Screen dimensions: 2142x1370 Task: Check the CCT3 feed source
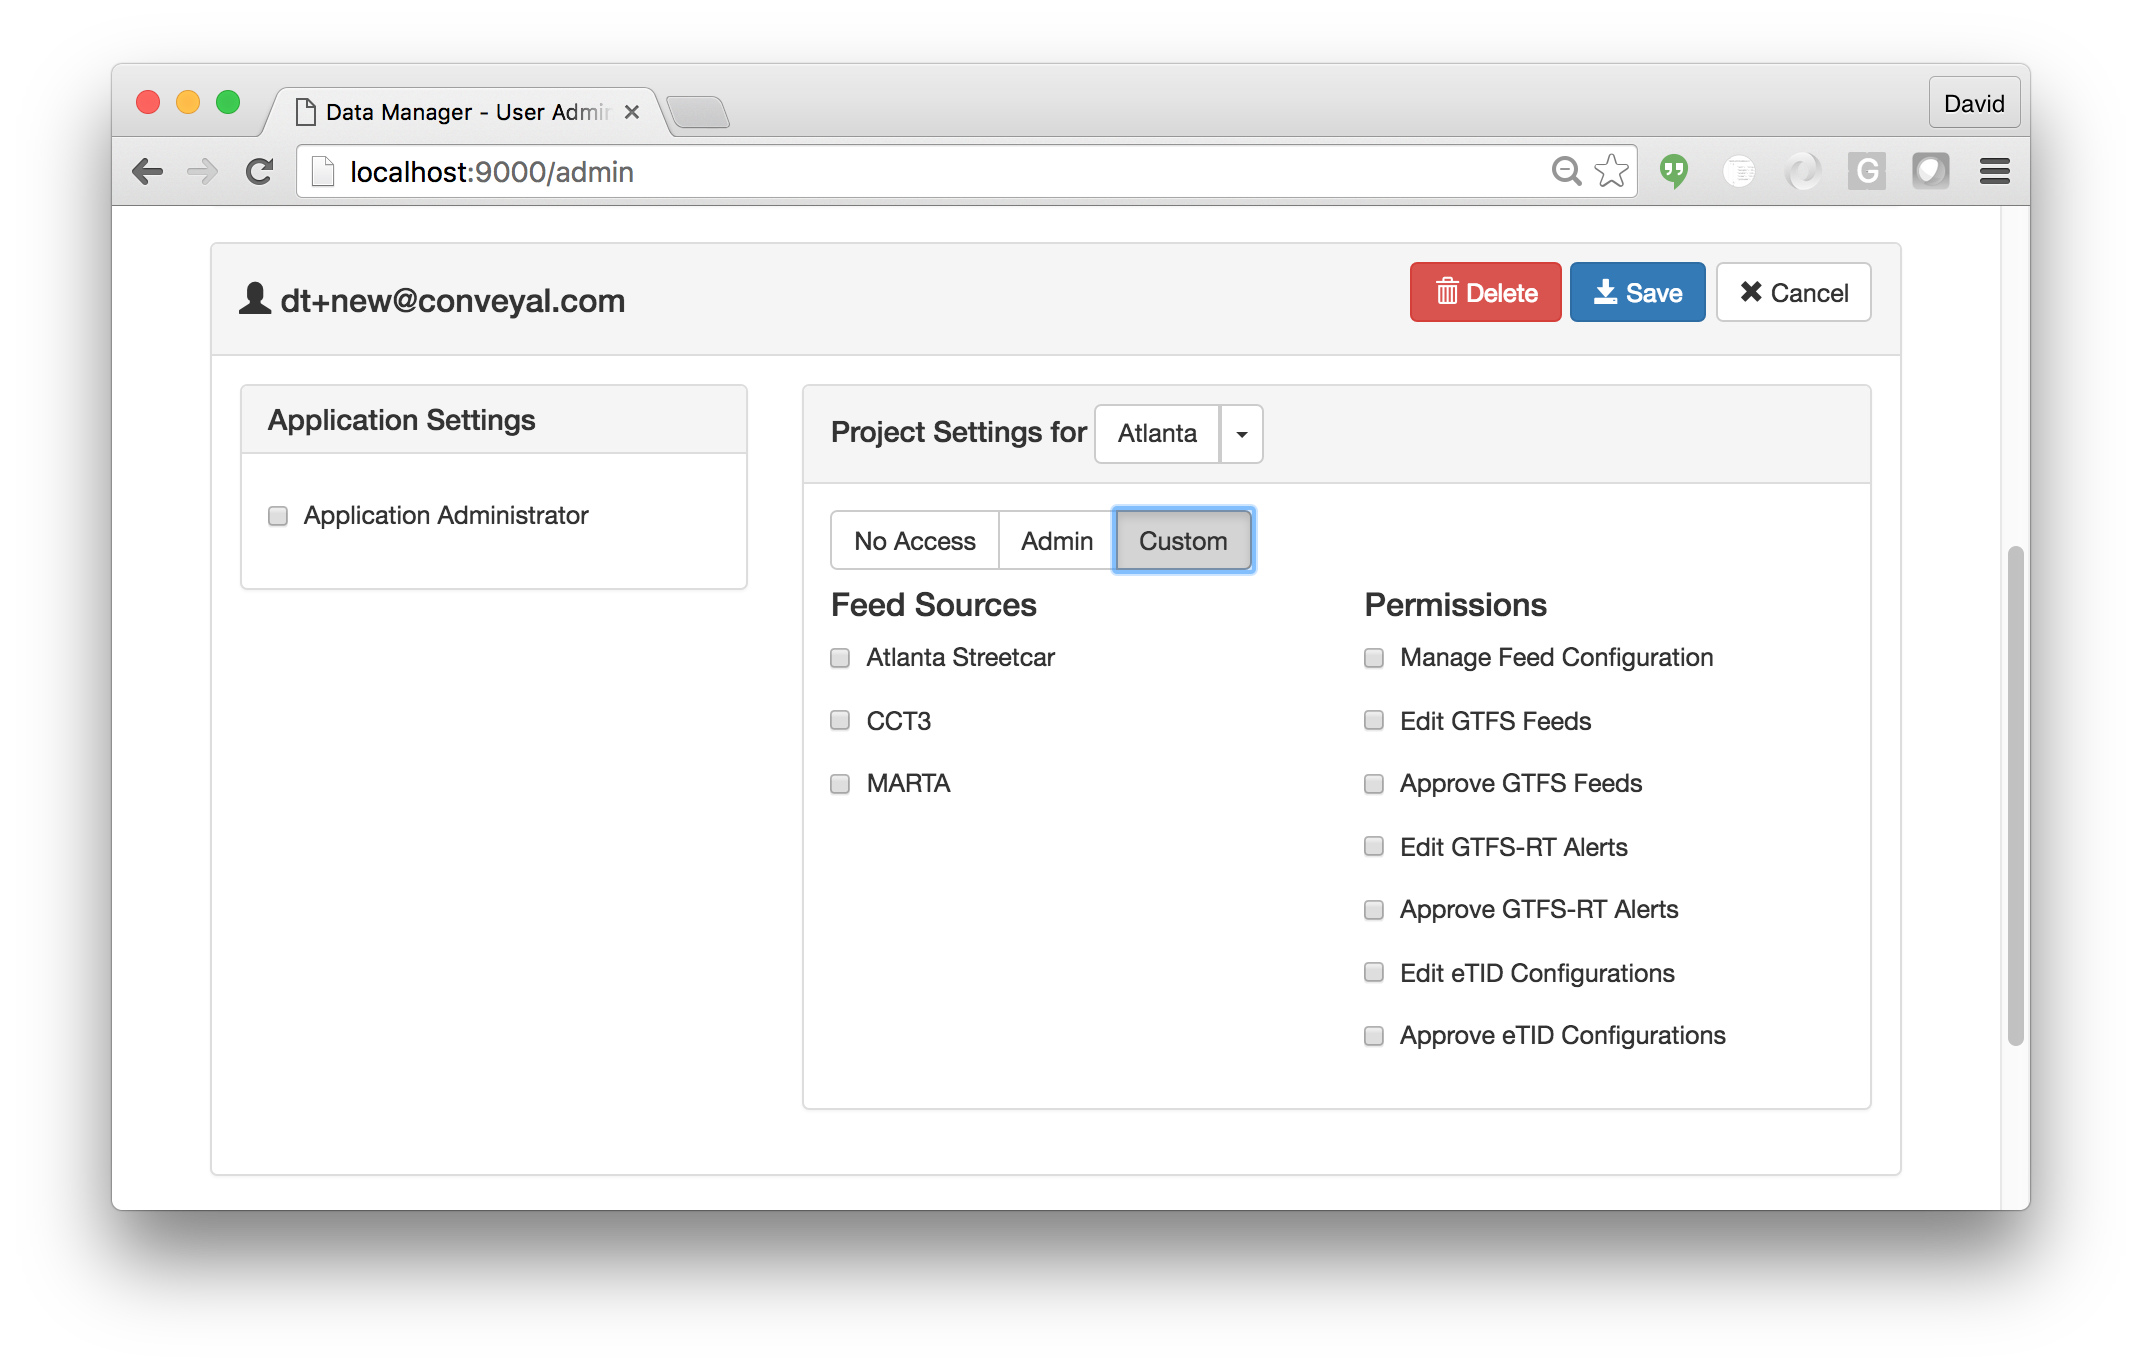point(840,721)
